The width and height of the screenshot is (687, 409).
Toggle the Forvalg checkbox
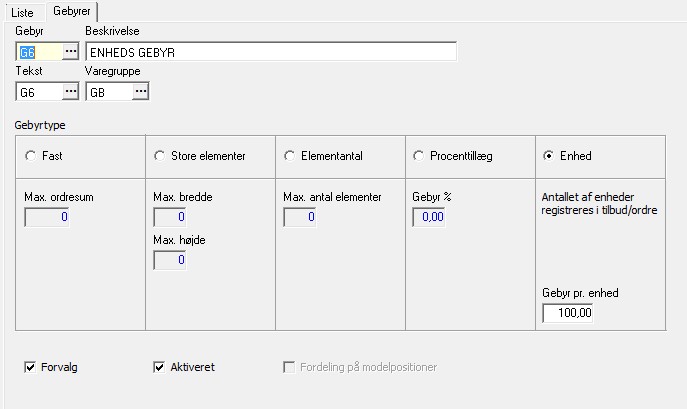pos(30,367)
